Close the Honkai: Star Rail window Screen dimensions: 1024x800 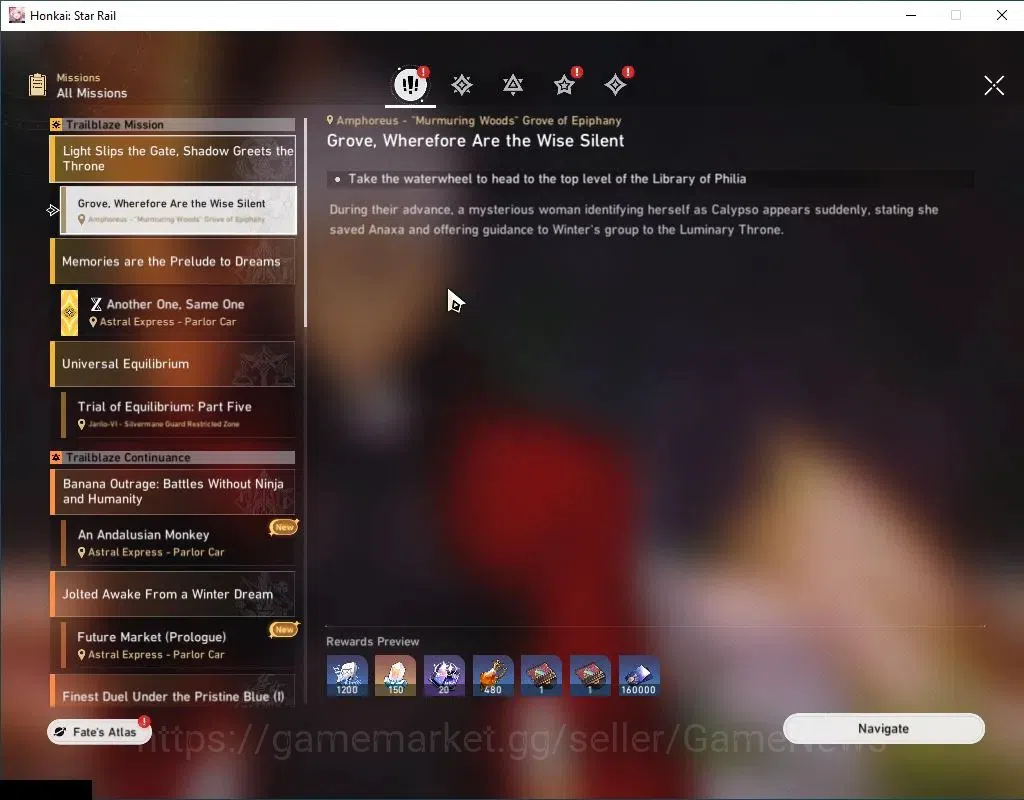[1002, 15]
